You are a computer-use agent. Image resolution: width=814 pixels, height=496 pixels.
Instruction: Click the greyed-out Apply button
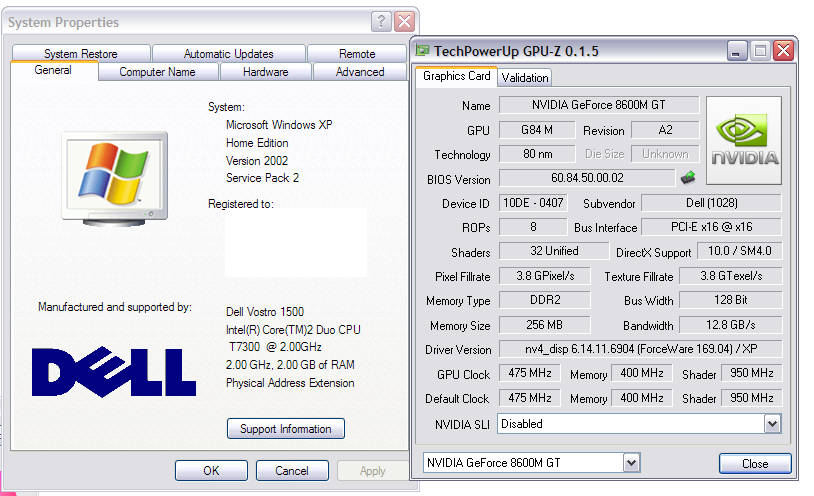pyautogui.click(x=372, y=471)
